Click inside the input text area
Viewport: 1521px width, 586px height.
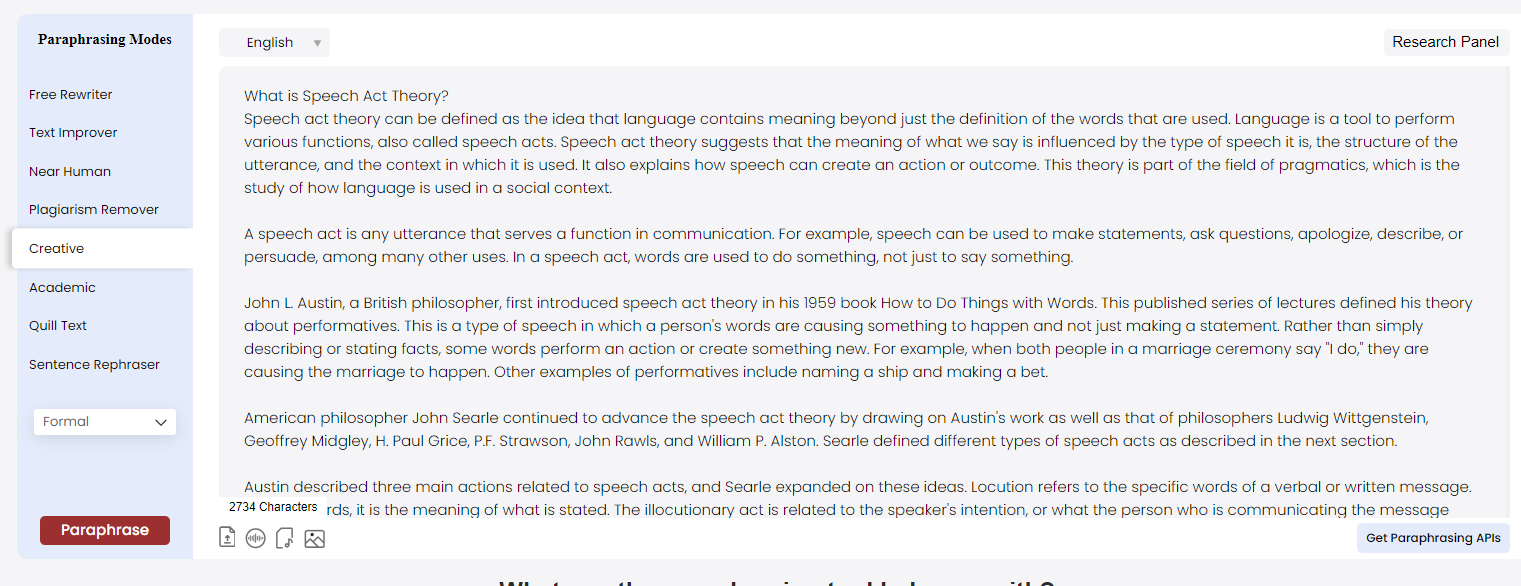point(860,280)
